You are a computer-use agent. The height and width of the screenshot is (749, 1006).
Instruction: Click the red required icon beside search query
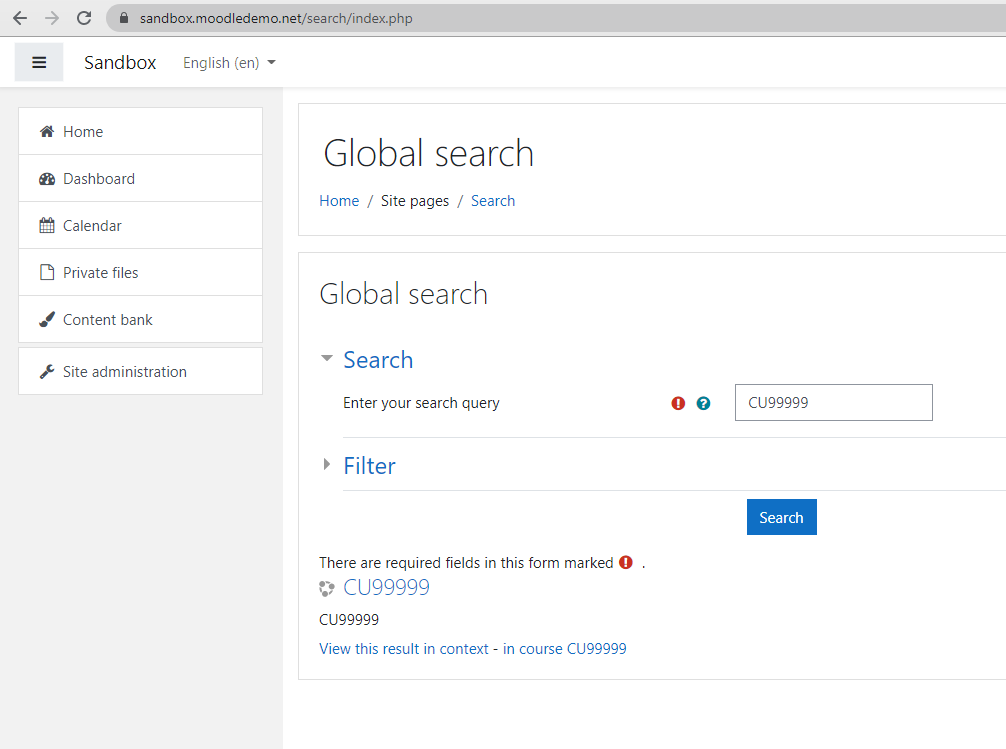[x=678, y=403]
